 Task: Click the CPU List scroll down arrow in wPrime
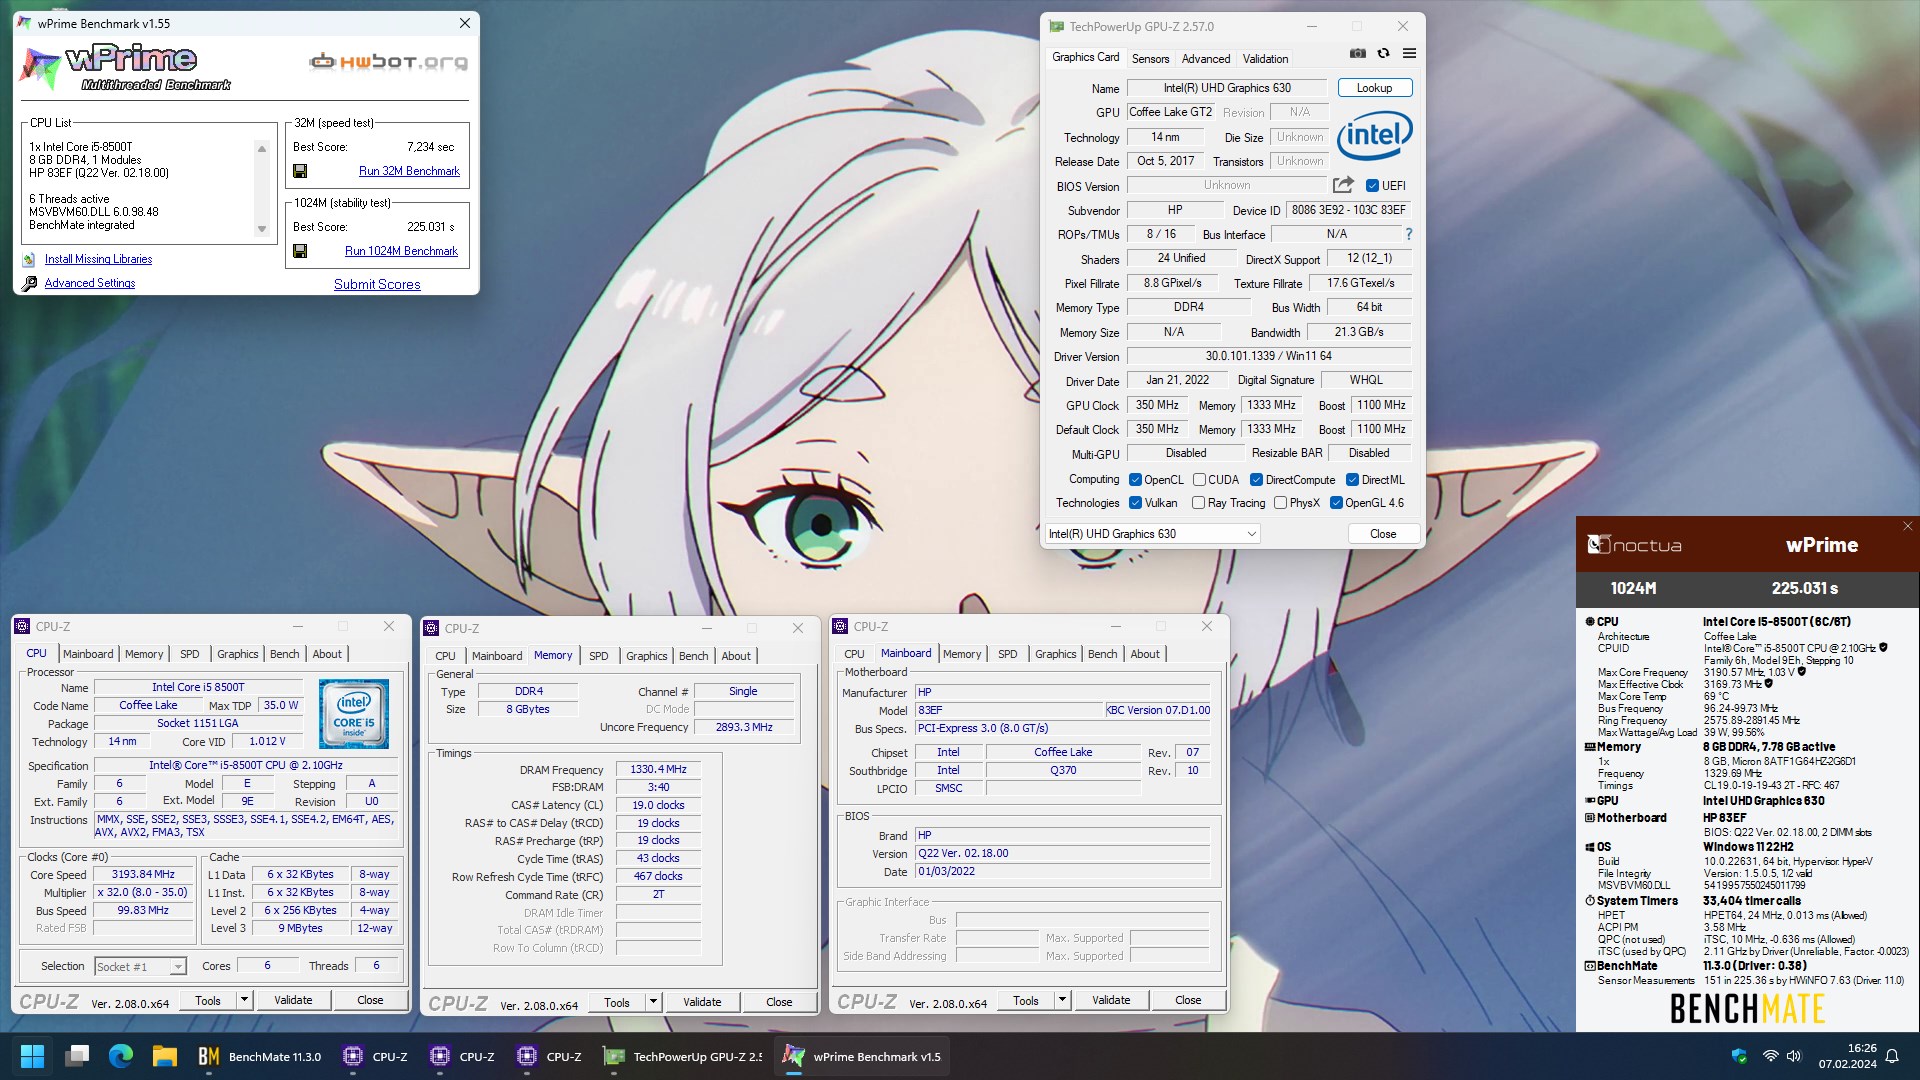(x=262, y=229)
